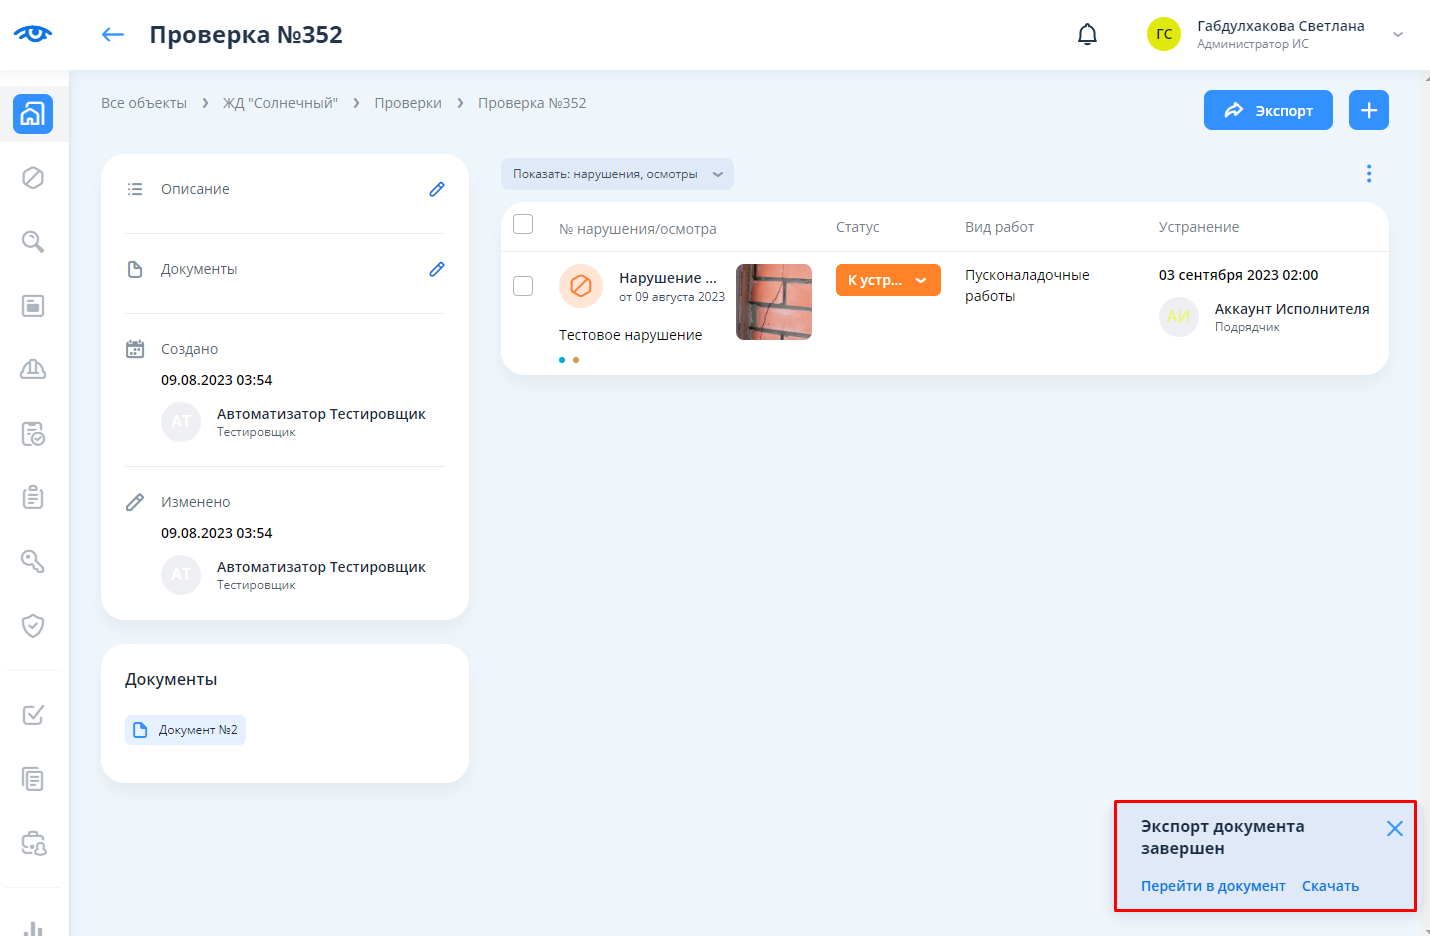Click the back arrow next to Проверка №352
The height and width of the screenshot is (936, 1430).
(113, 35)
